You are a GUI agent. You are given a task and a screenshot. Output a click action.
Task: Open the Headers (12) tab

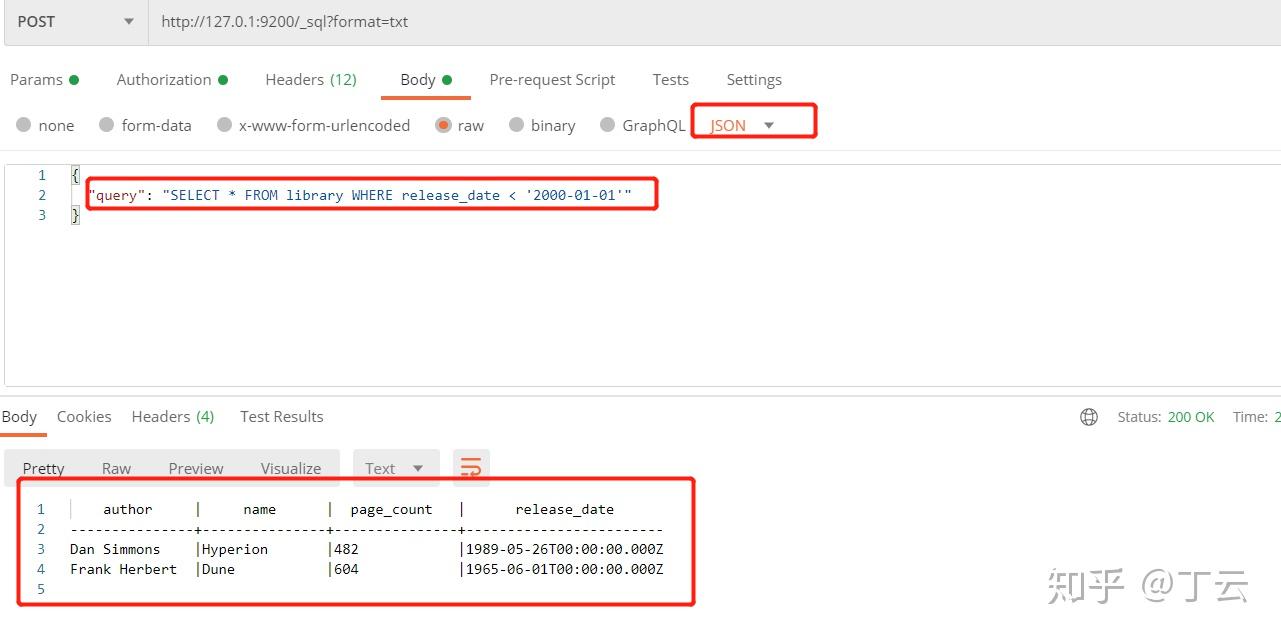311,79
